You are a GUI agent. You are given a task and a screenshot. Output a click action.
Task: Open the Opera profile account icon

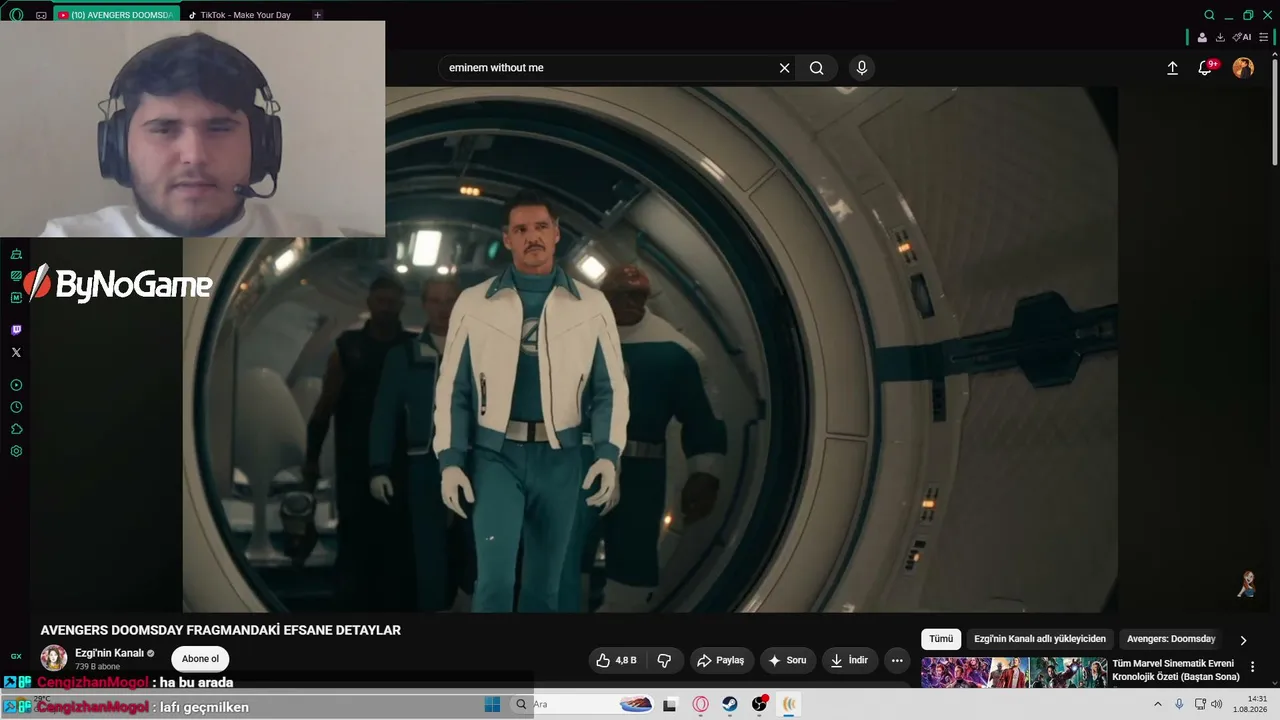point(1202,37)
